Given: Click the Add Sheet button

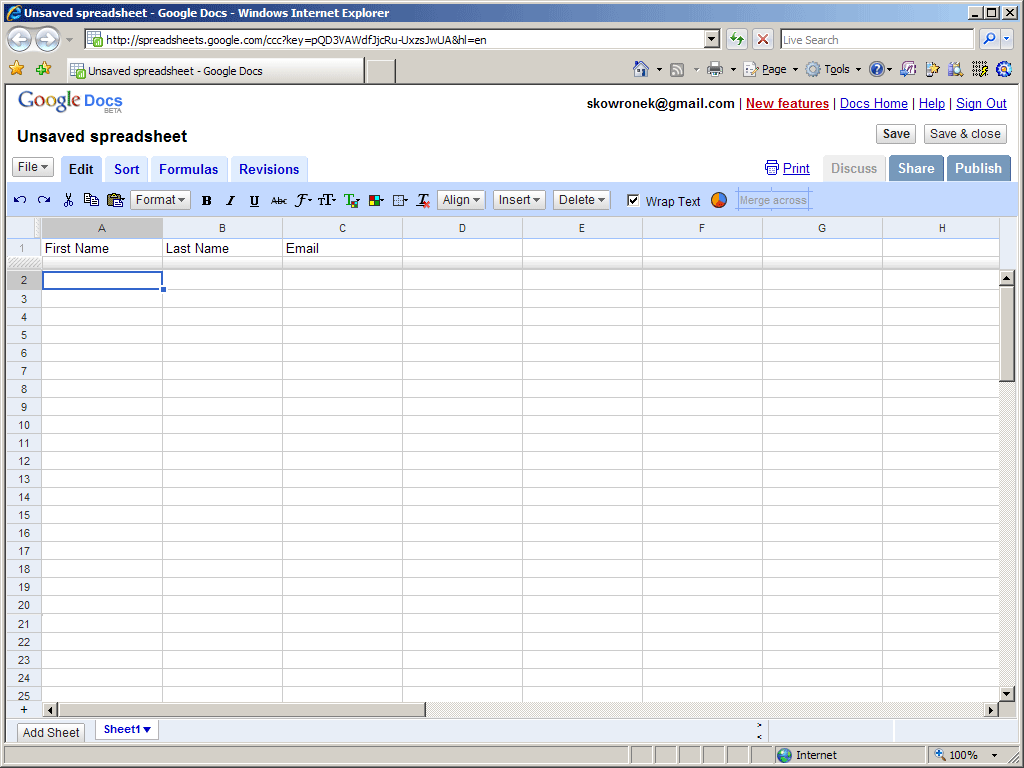Looking at the screenshot, I should coord(51,732).
